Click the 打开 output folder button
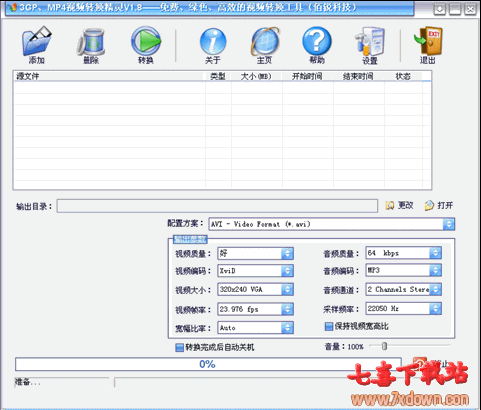481x410 pixels. click(x=439, y=205)
